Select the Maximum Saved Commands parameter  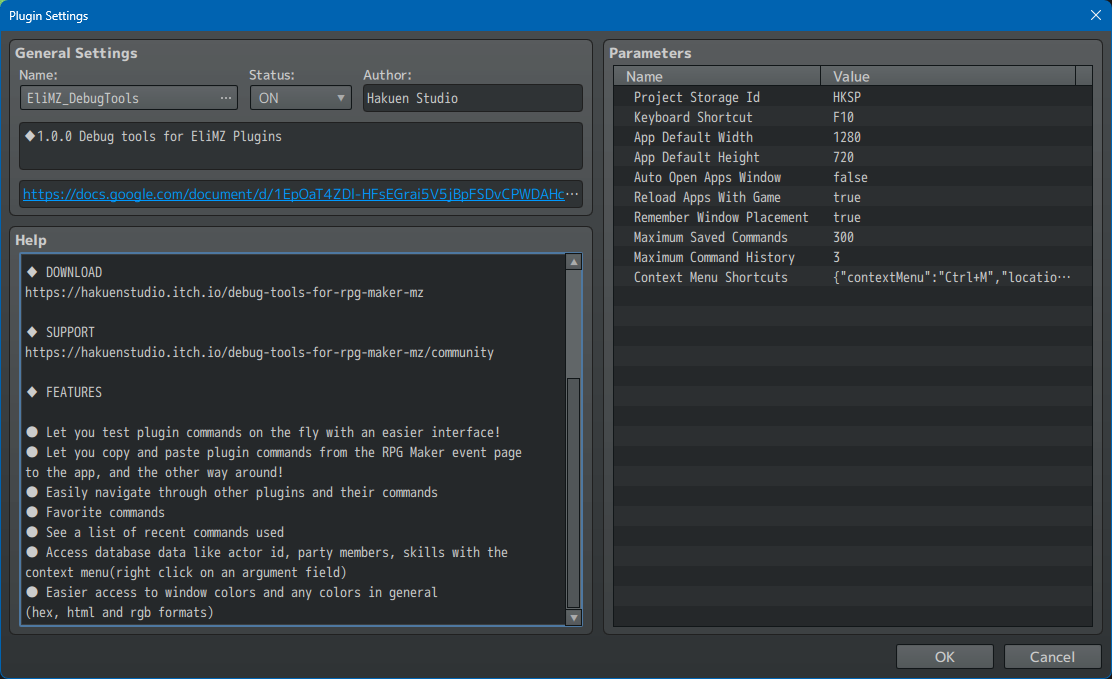click(x=852, y=237)
